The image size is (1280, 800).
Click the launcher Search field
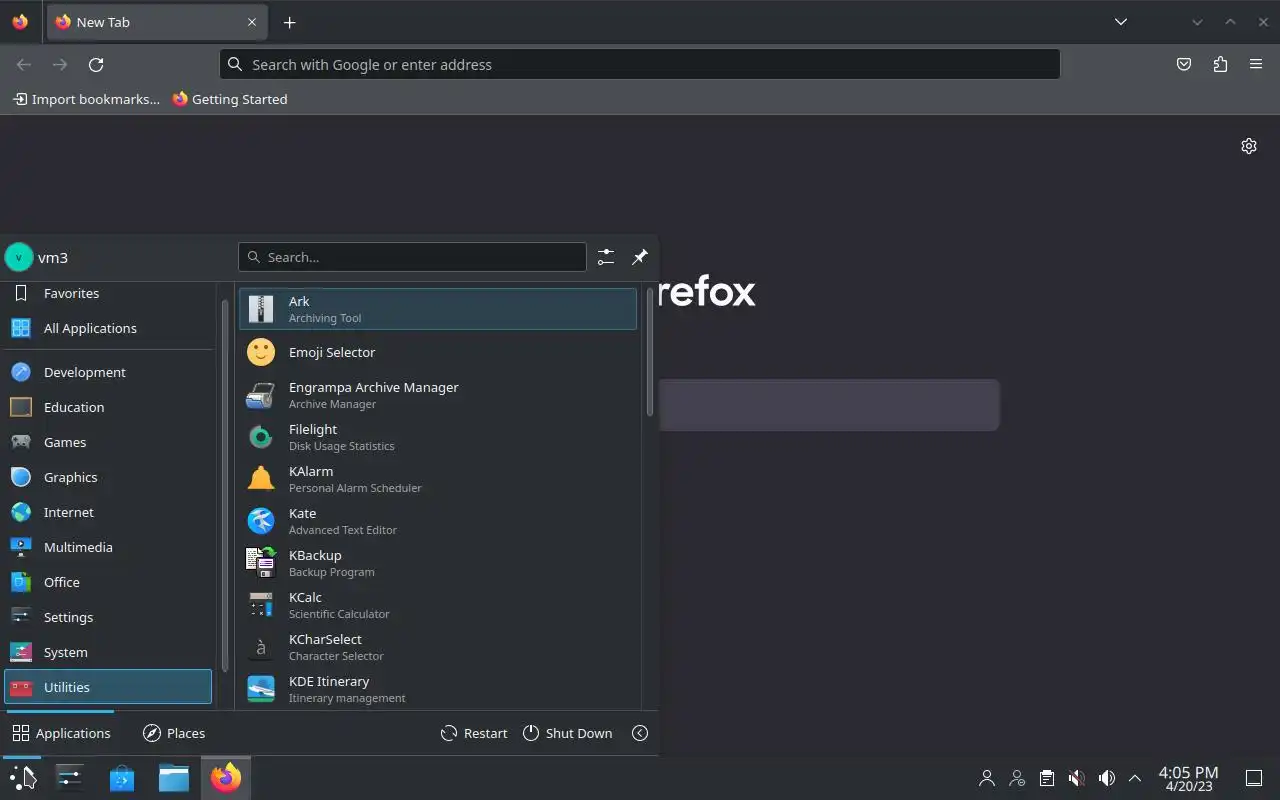412,257
